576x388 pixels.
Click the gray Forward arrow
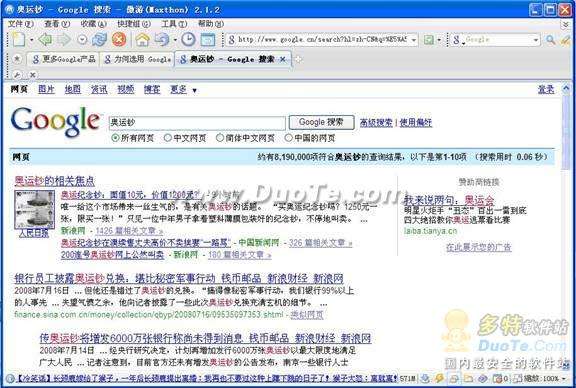pos(64,39)
